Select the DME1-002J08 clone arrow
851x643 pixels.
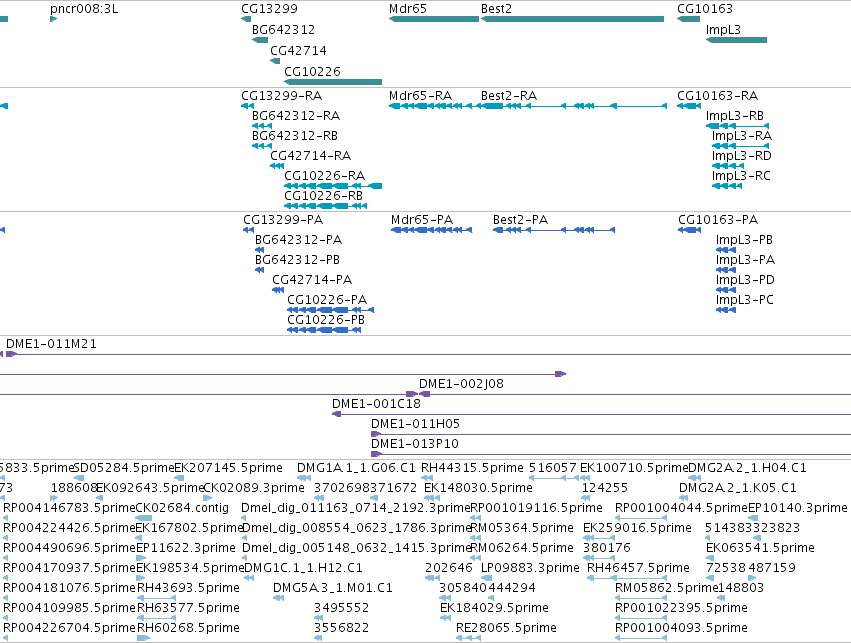(424, 394)
